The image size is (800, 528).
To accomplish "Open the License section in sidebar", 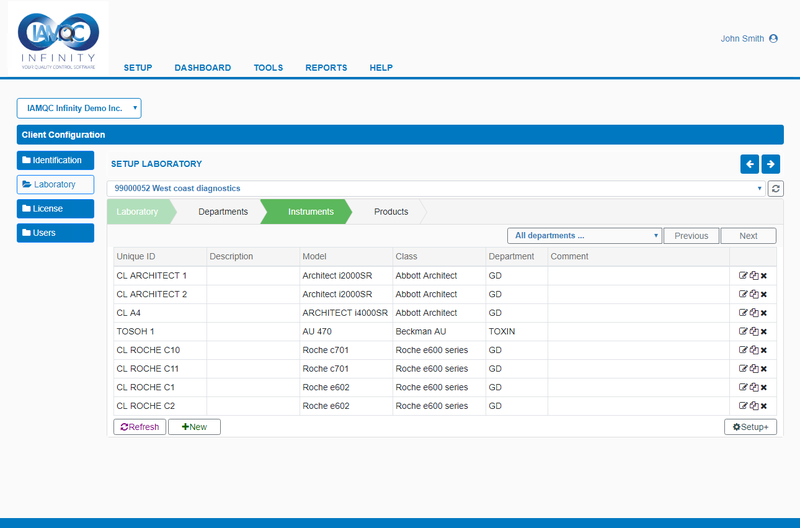I will coord(55,209).
